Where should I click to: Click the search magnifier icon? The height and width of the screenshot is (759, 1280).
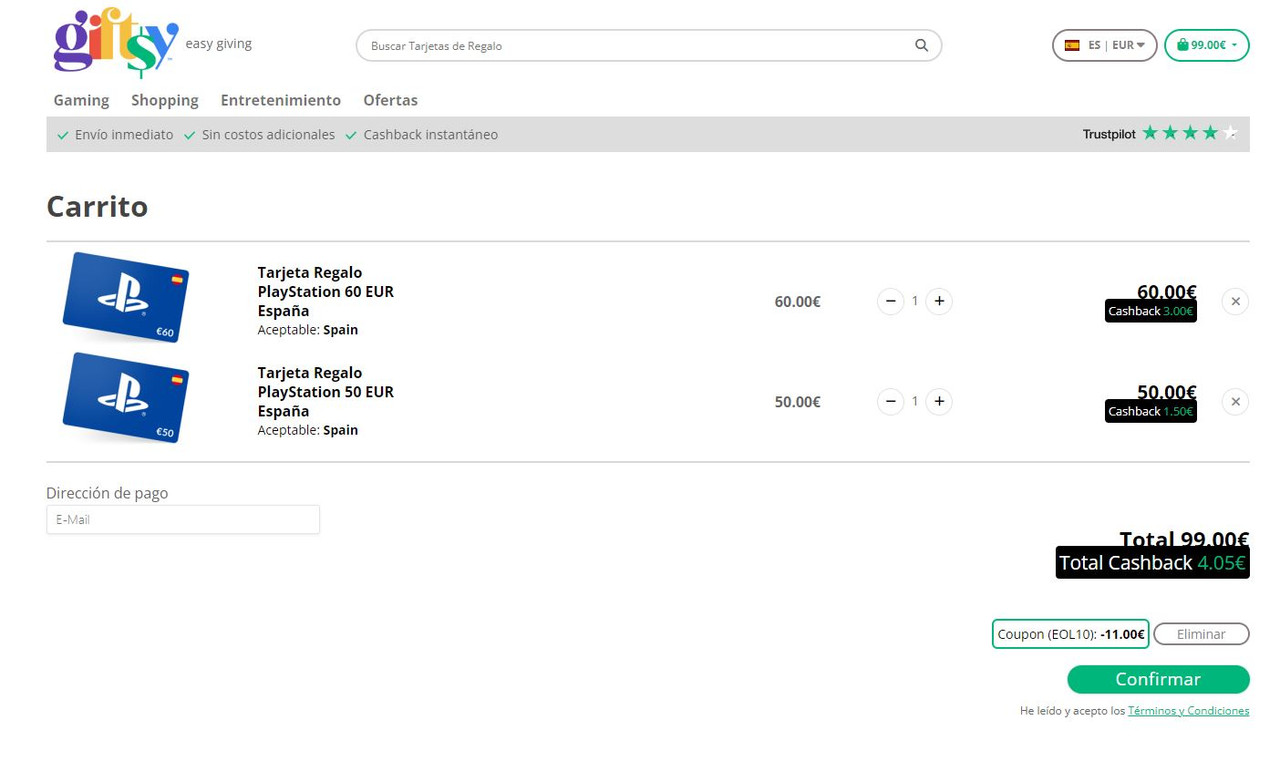921,45
